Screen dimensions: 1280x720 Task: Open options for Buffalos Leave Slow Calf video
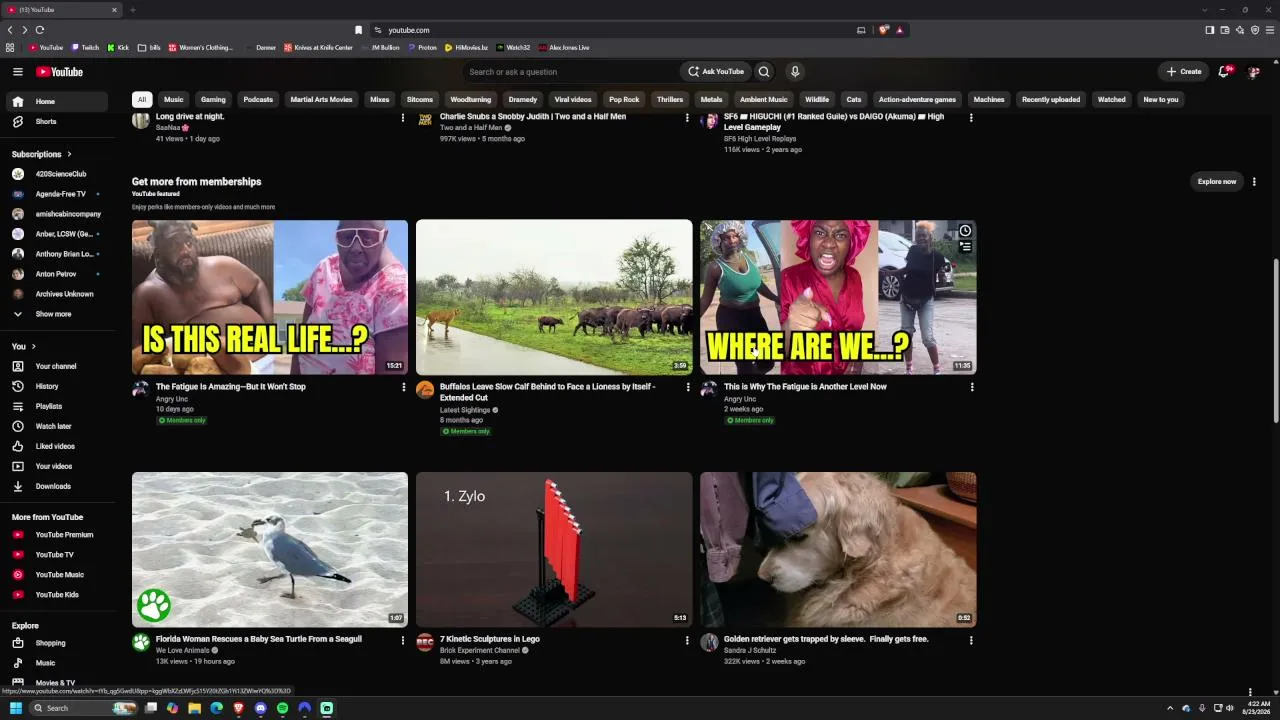pyautogui.click(x=687, y=387)
